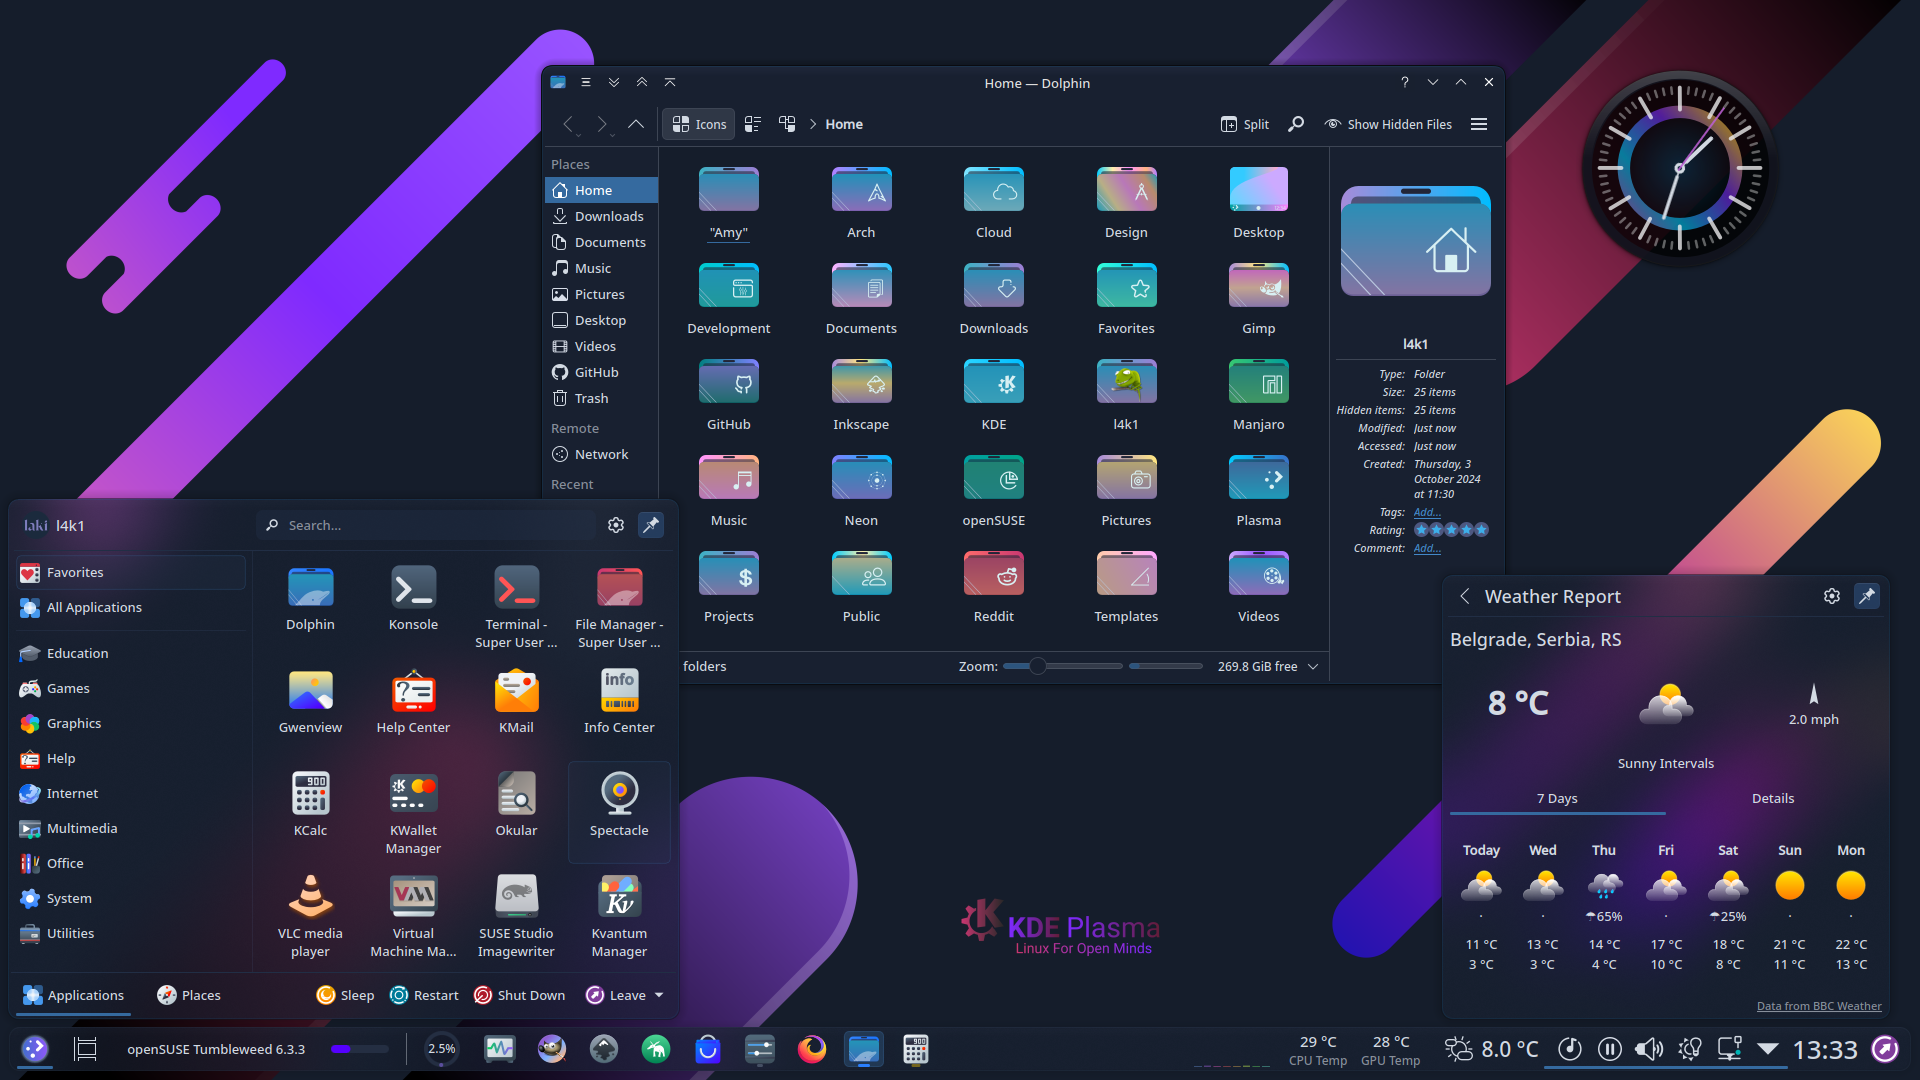Image resolution: width=1920 pixels, height=1080 pixels.
Task: Launch Gwenview from the app menu
Action: (310, 701)
